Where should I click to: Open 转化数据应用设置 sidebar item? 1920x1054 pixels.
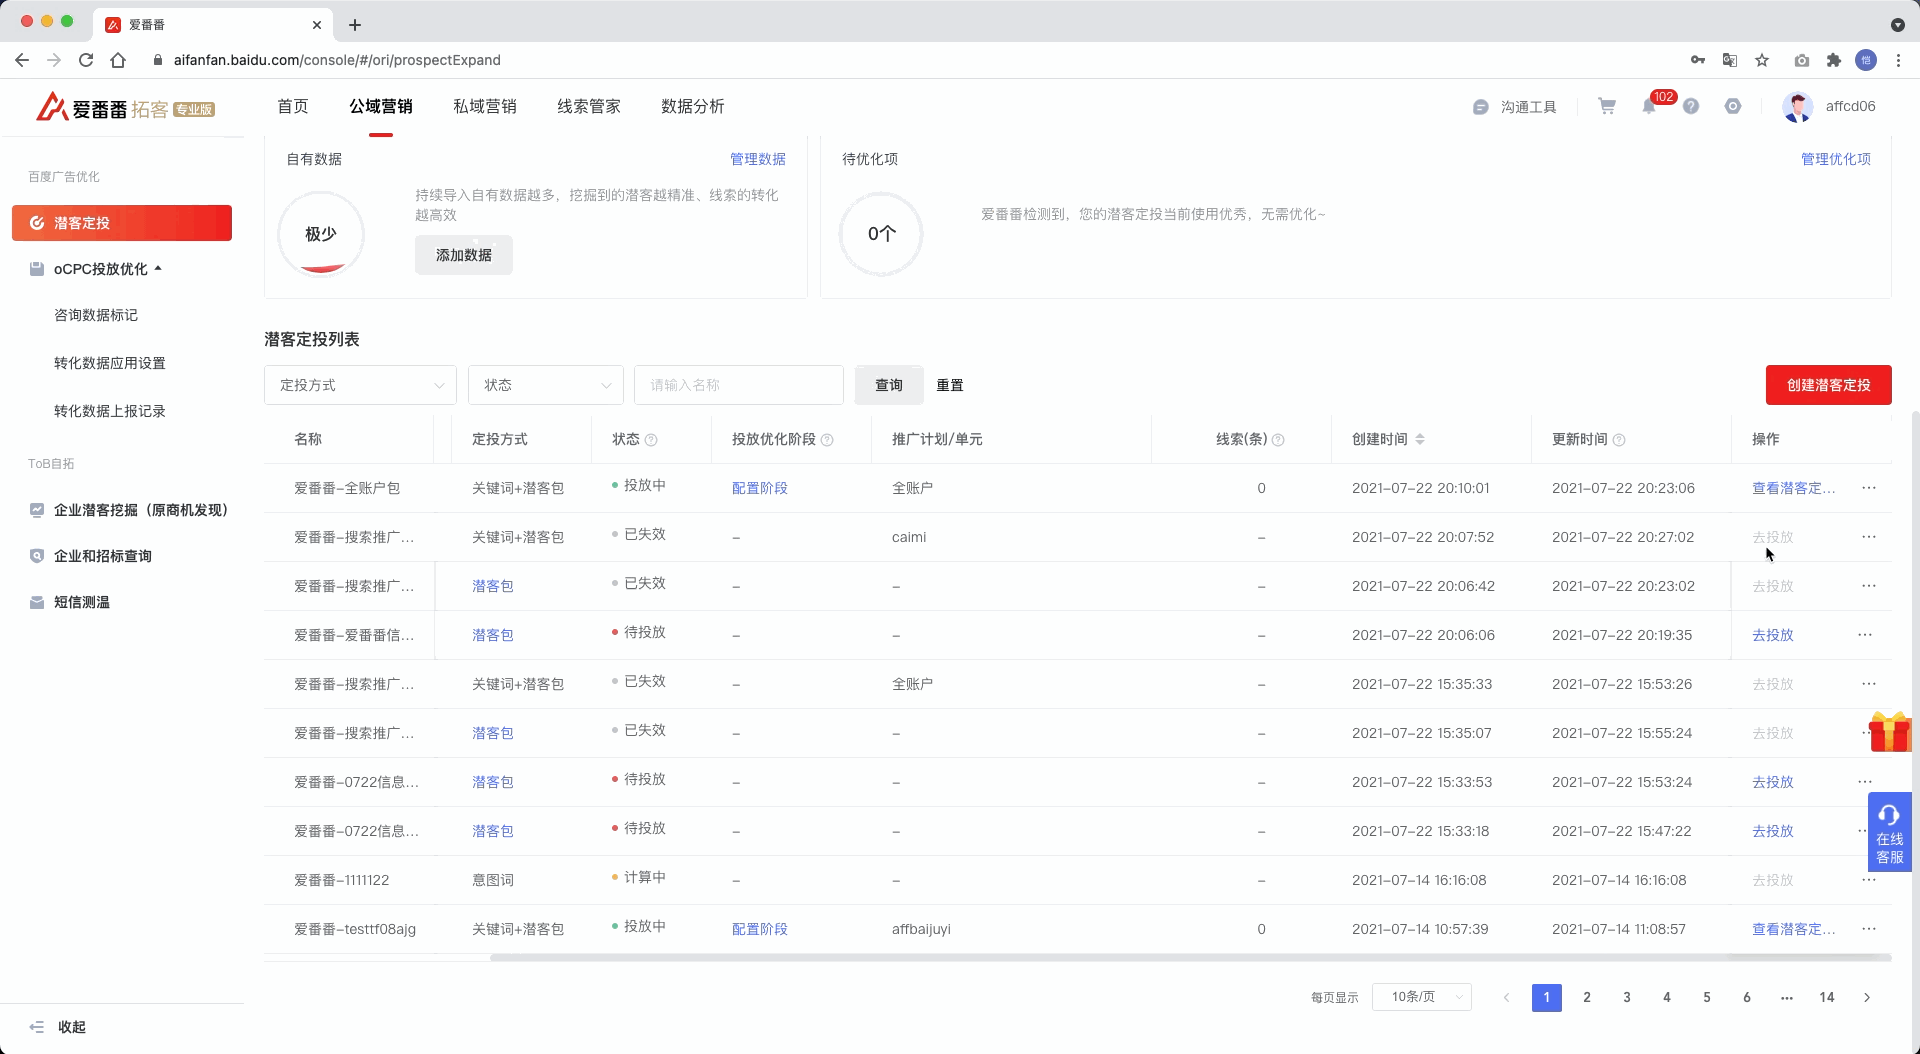pos(110,363)
